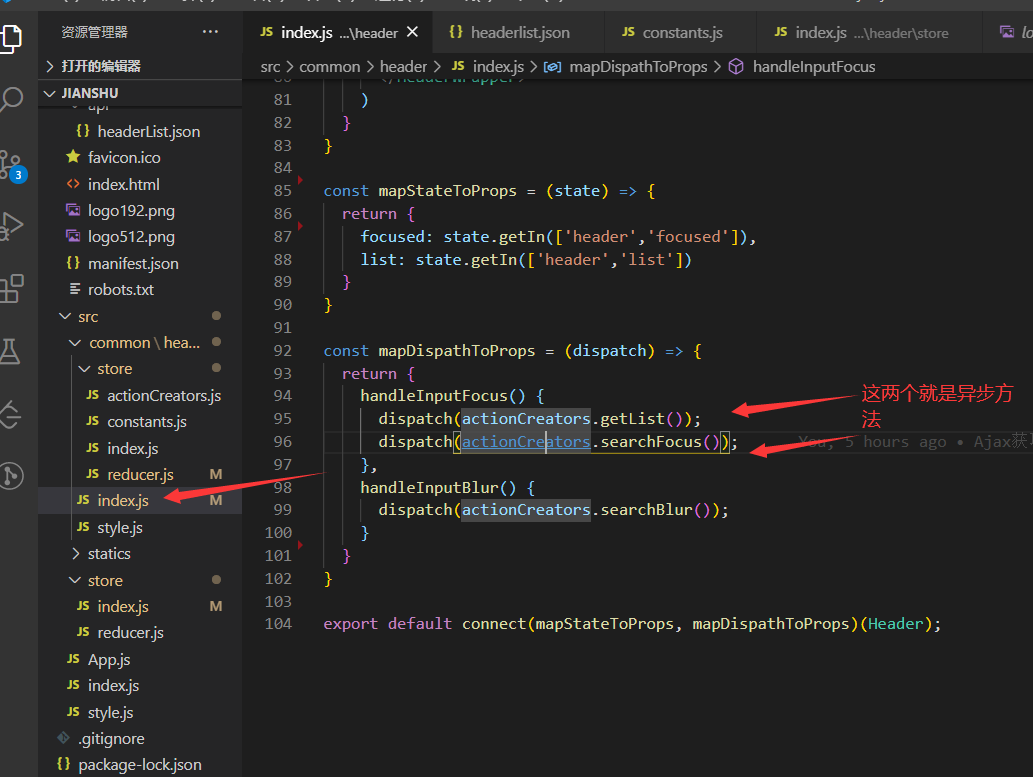Image resolution: width=1033 pixels, height=777 pixels.
Task: Collapse the JIANSHU project section
Action: point(140,93)
